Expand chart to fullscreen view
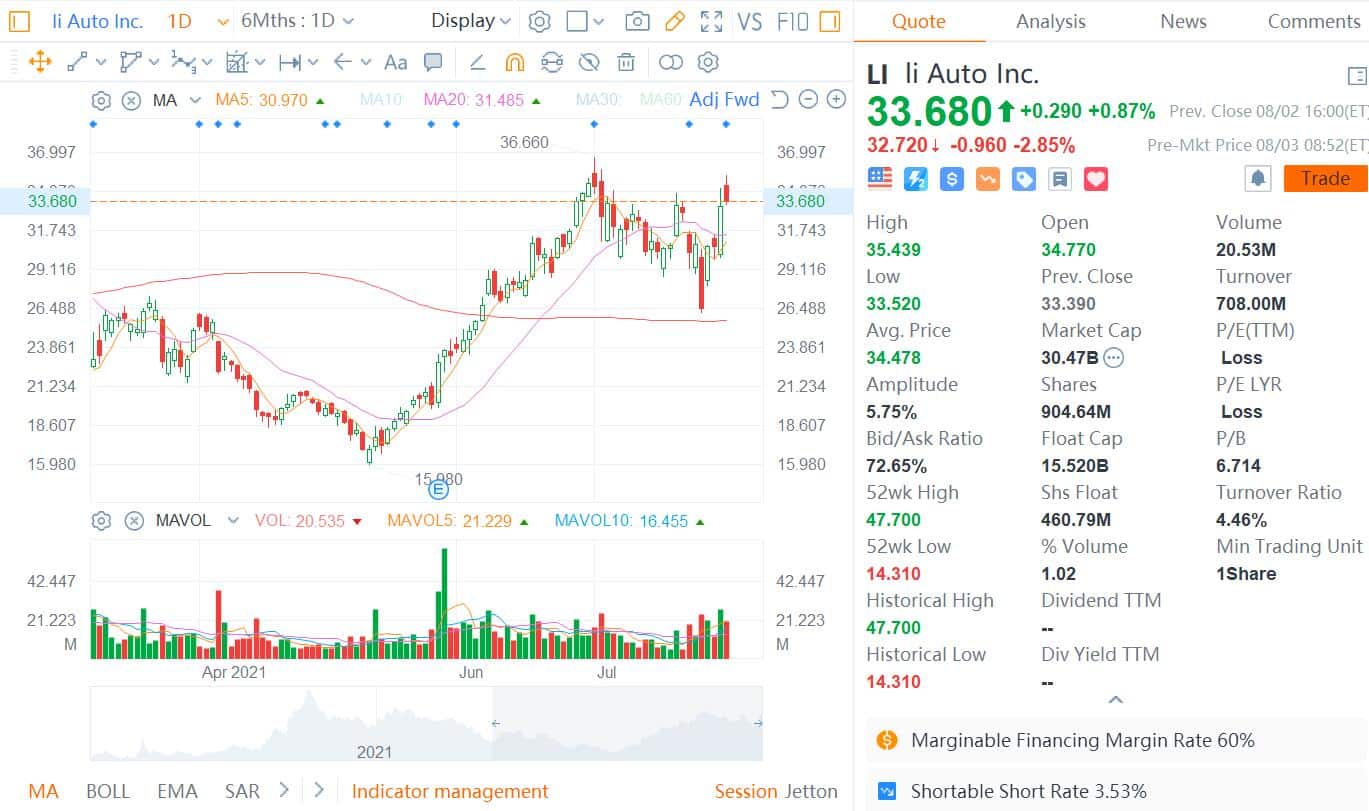This screenshot has height=811, width=1369. [x=710, y=21]
